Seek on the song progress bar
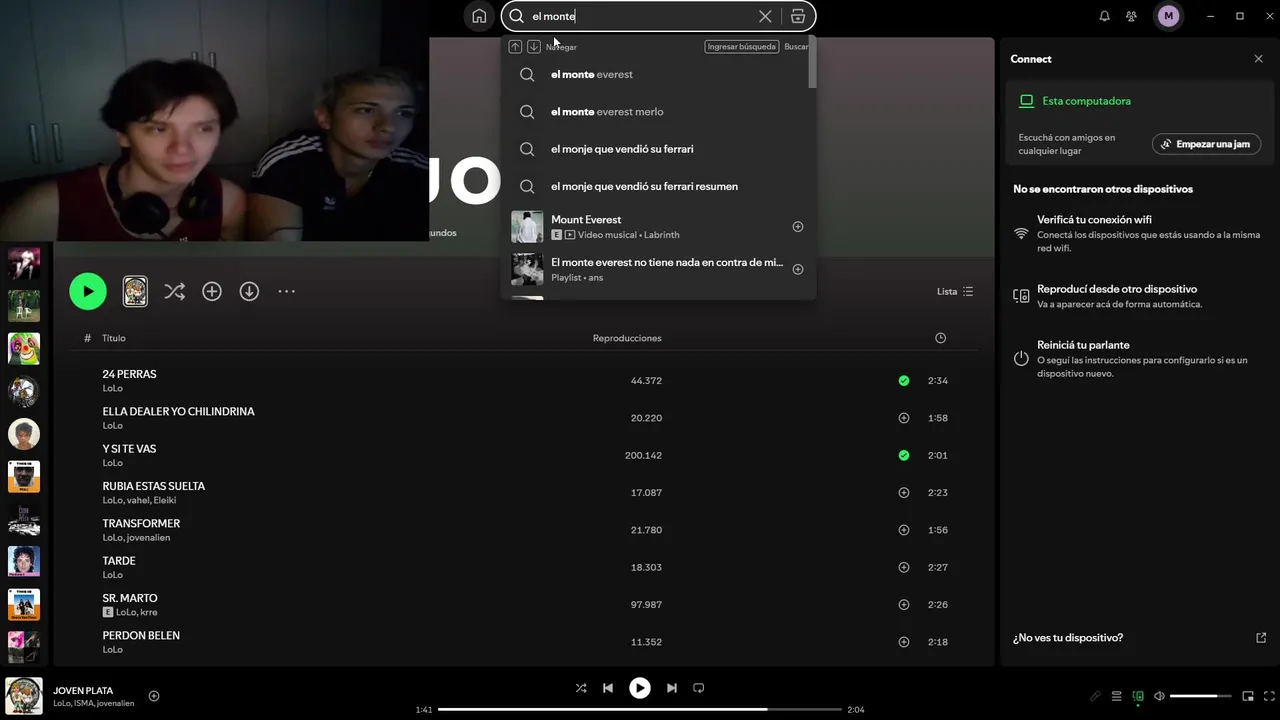Screen dimensions: 1280x720 click(640, 709)
